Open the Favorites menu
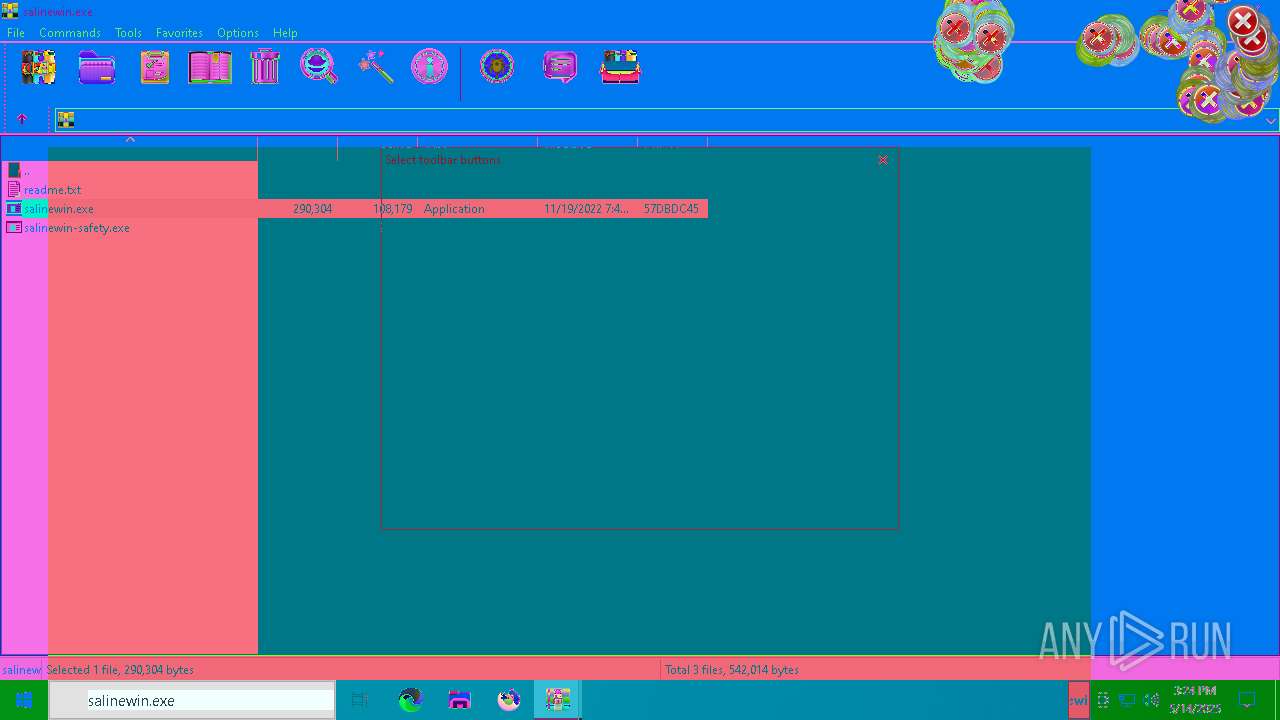The image size is (1280, 720). [179, 33]
